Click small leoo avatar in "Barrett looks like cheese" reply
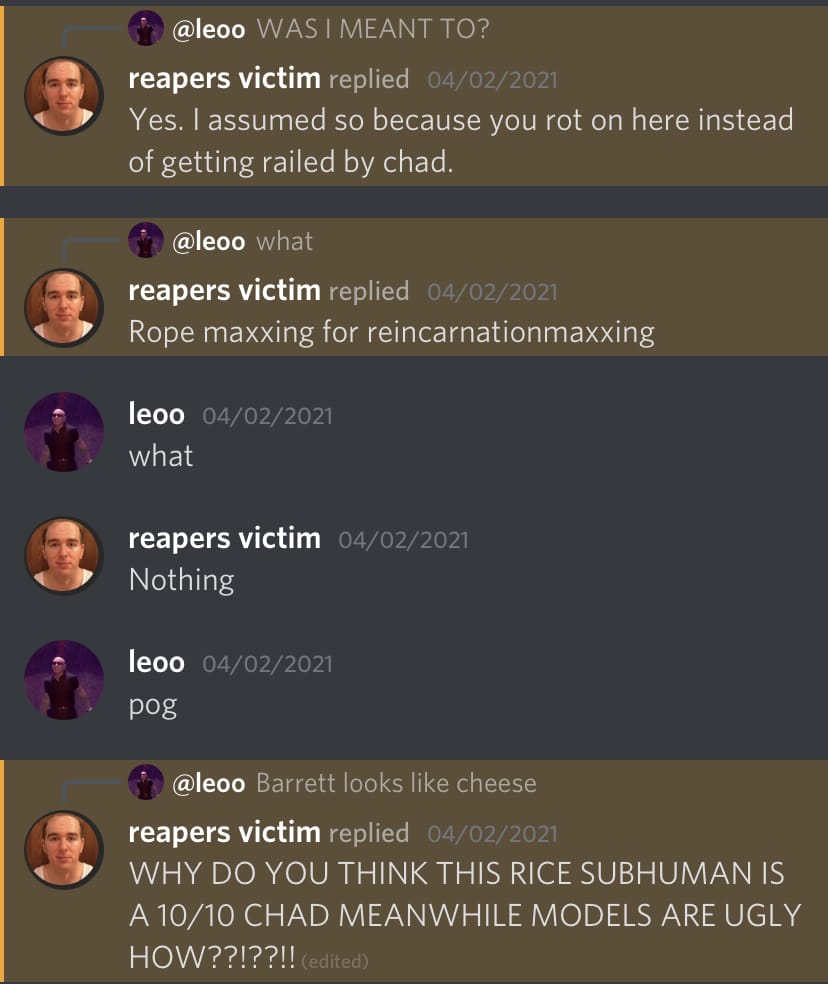The width and height of the screenshot is (828, 984). click(147, 783)
